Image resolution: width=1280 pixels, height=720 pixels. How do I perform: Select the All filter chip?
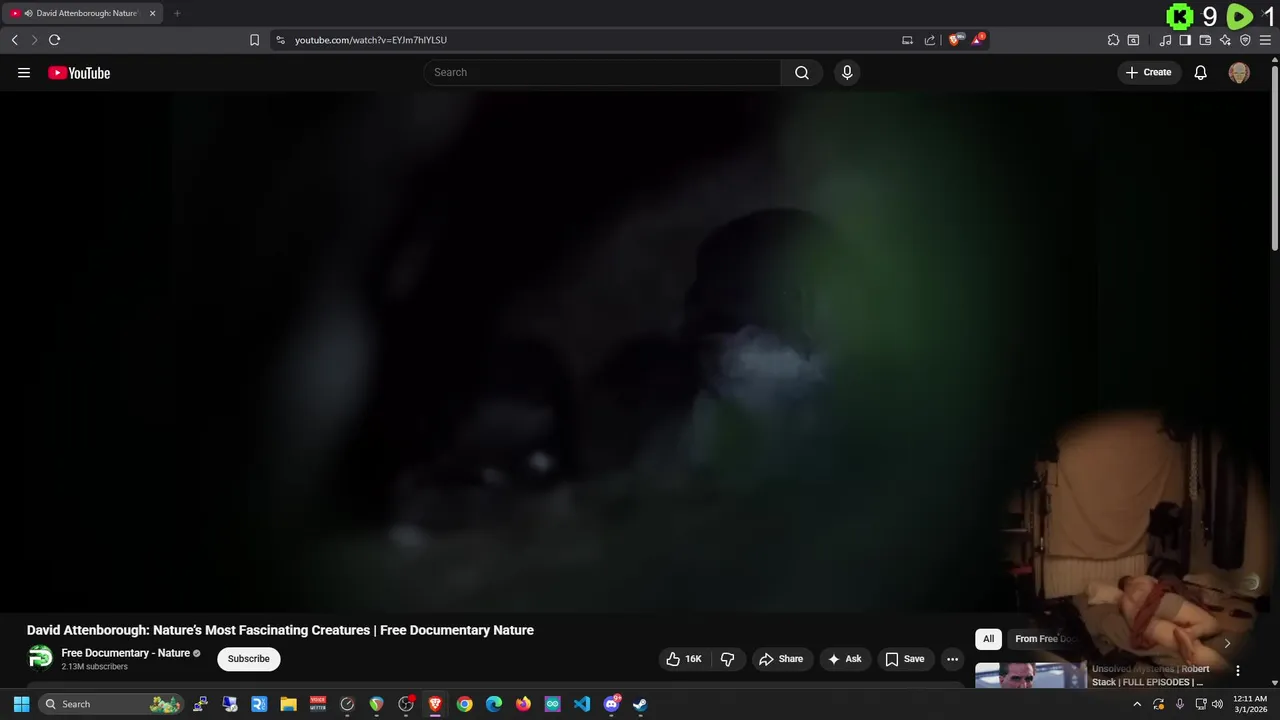point(988,639)
